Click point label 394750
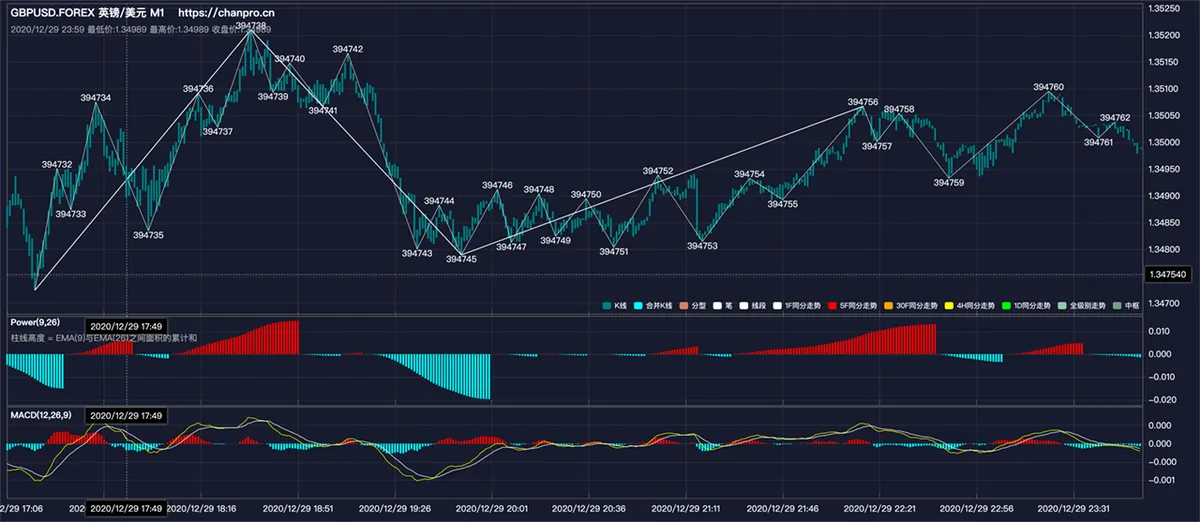 pyautogui.click(x=586, y=194)
